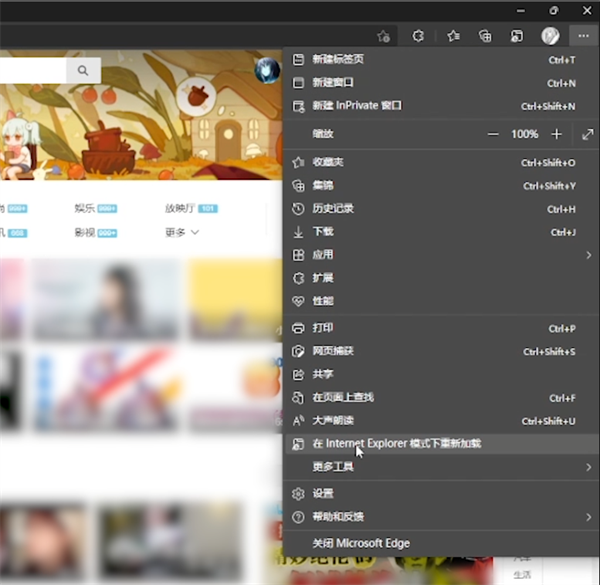Choose 共享 in the menu
Screen dimensions: 600x585
pos(441,375)
